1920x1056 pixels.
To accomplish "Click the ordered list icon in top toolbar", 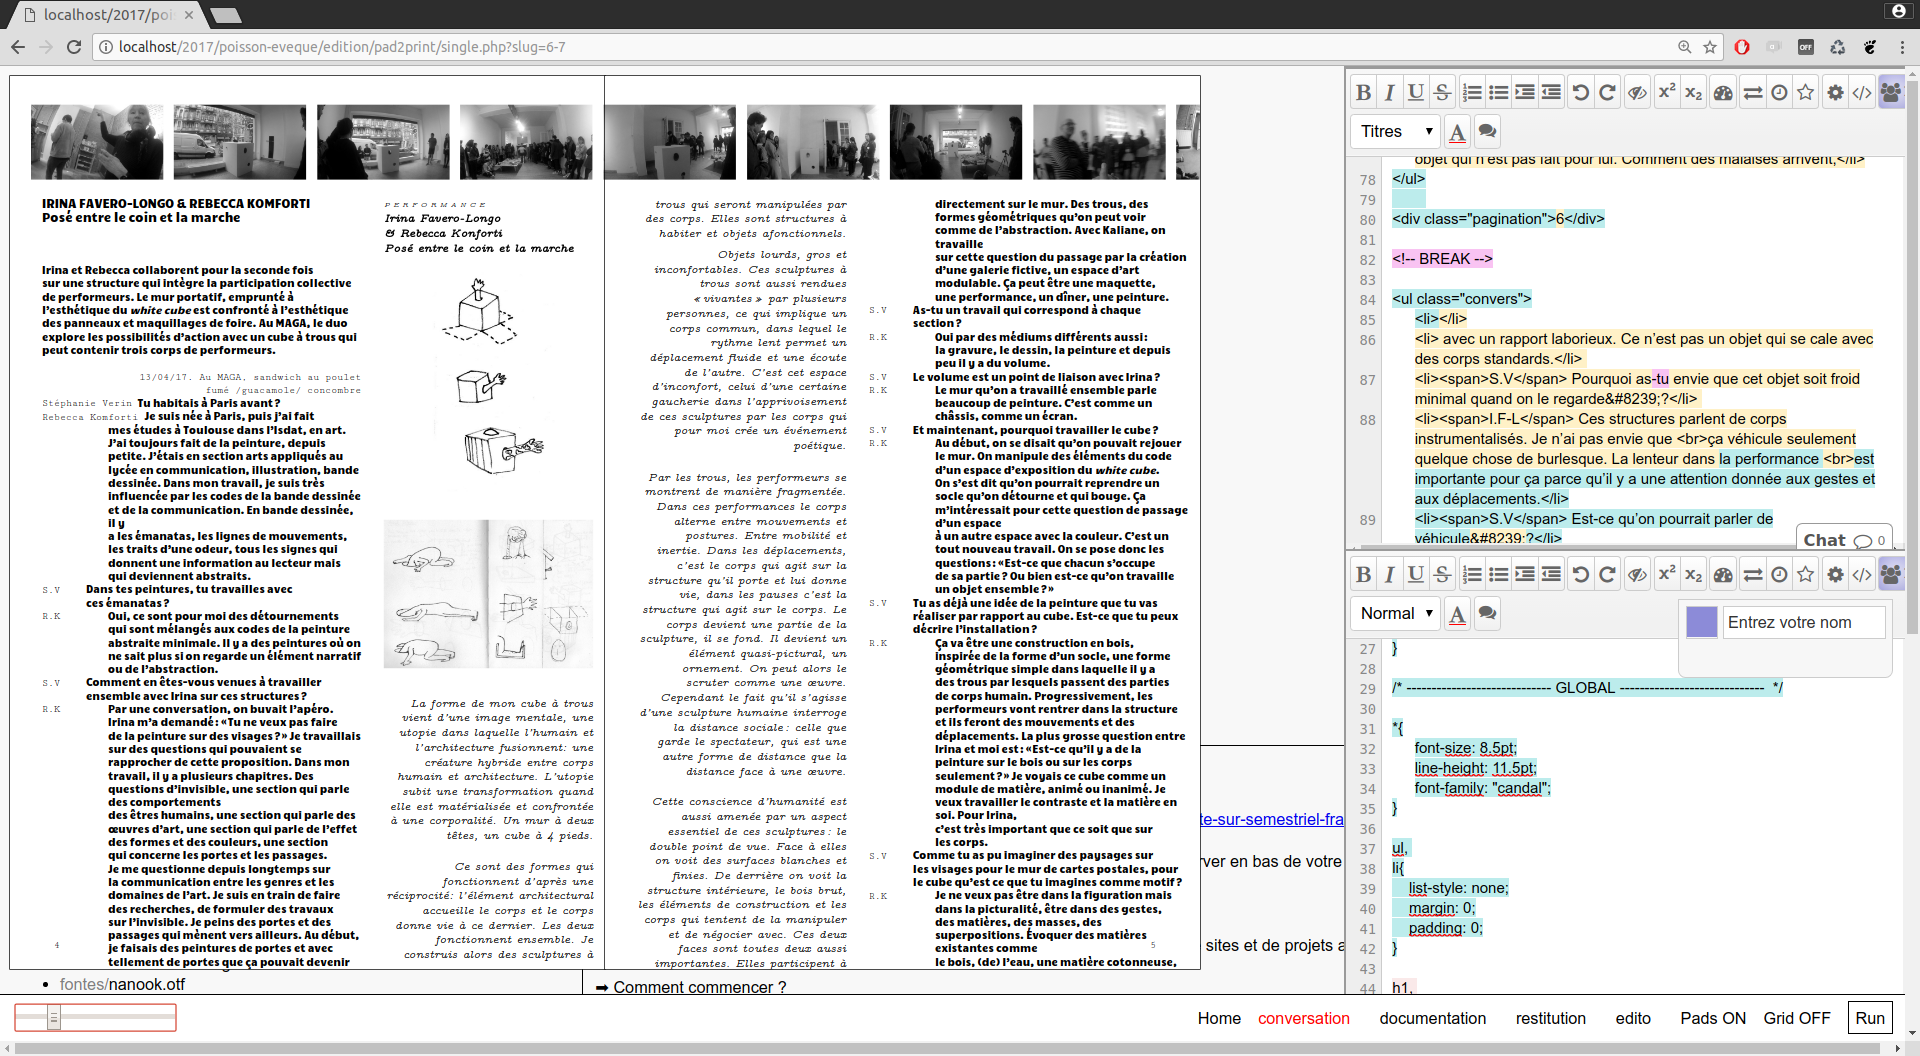I will click(x=1472, y=93).
